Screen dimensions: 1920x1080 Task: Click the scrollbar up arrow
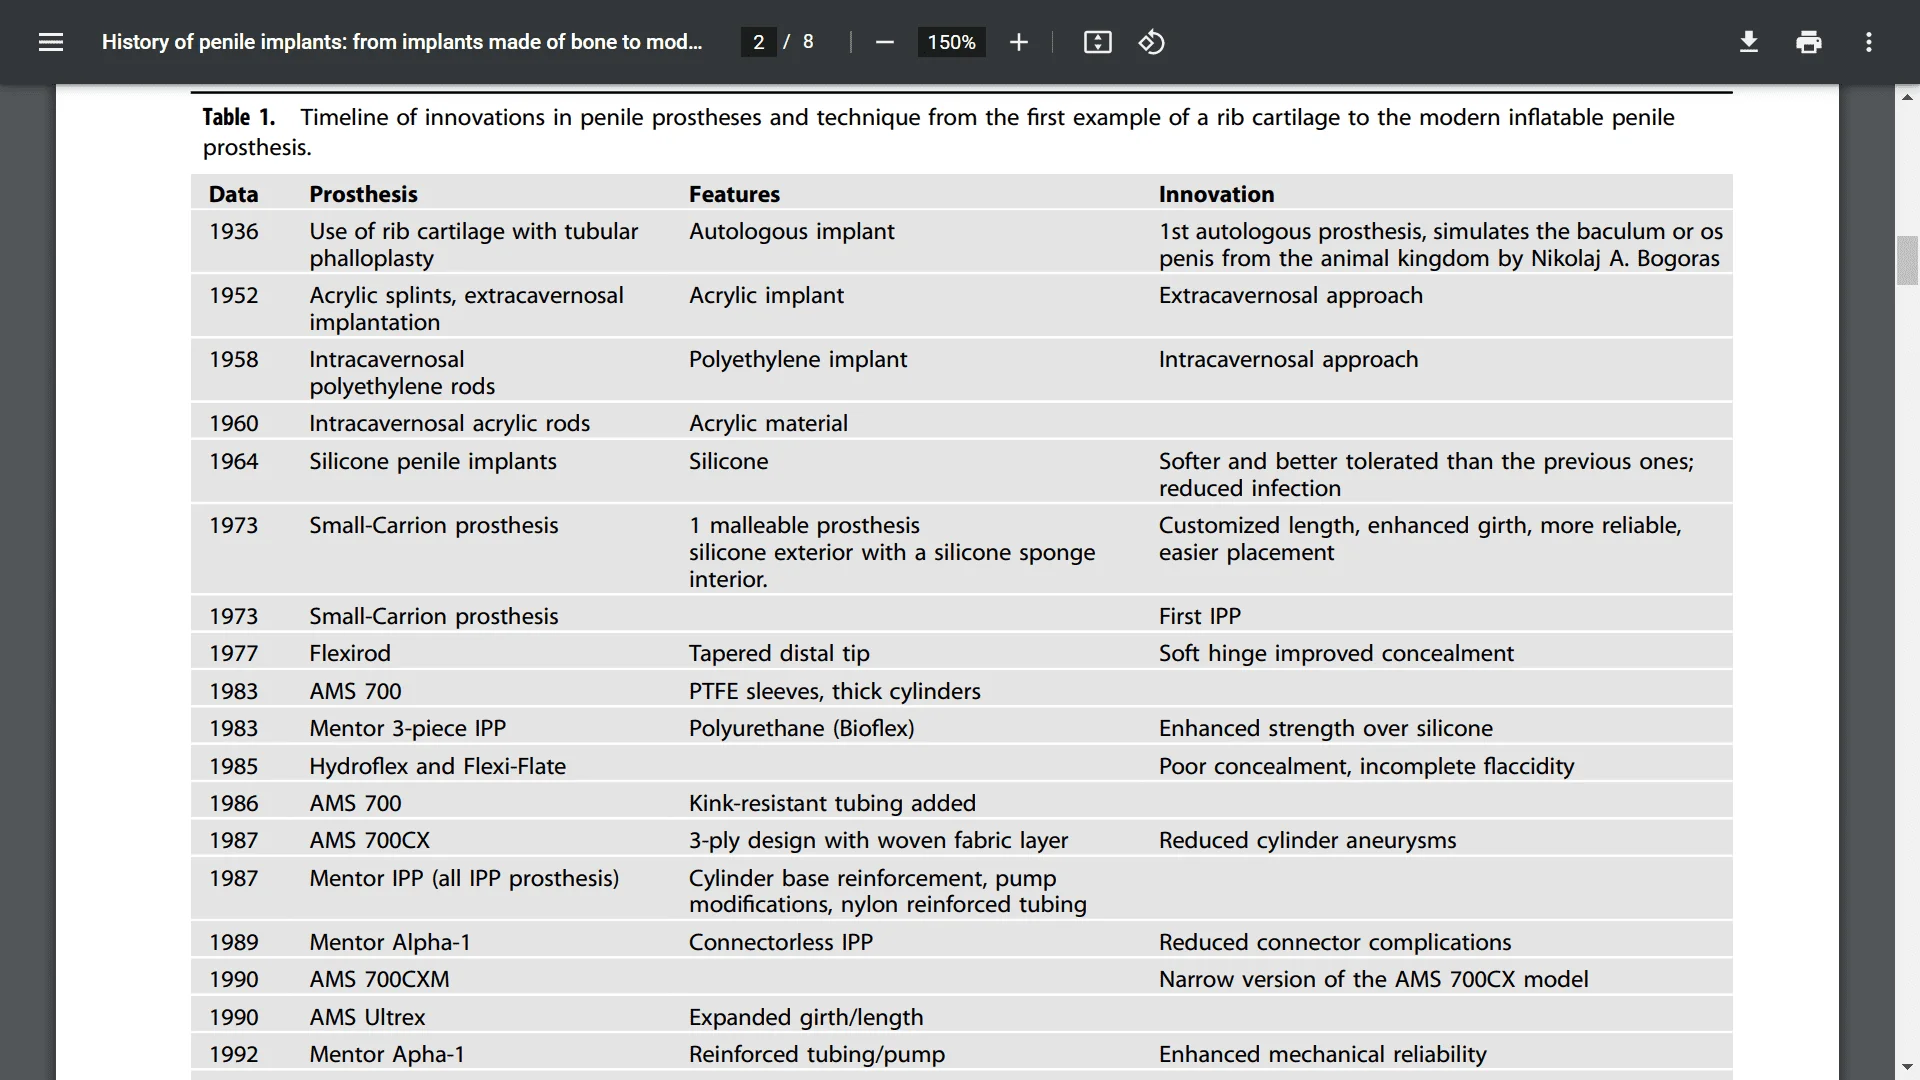pos(1907,97)
